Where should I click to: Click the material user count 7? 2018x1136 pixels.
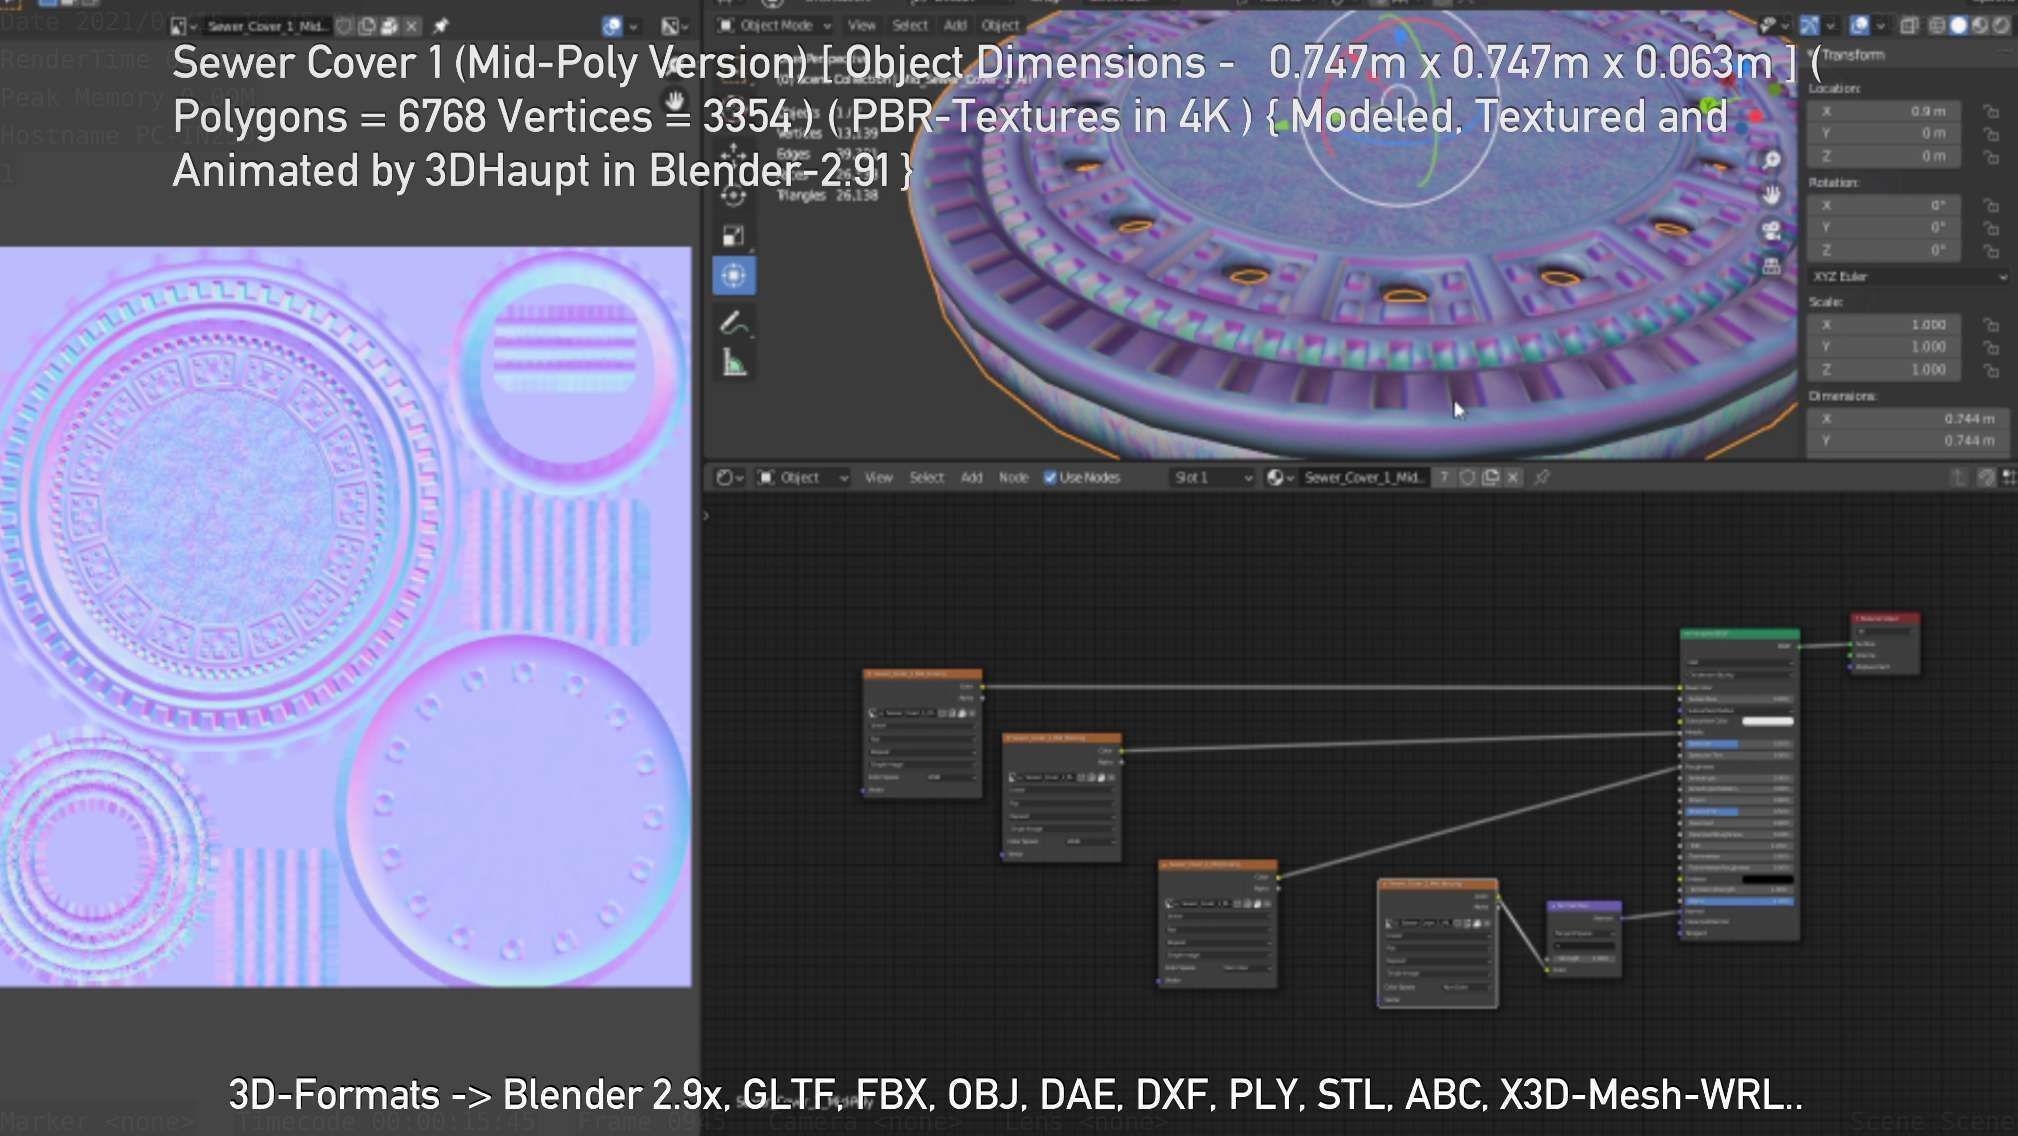[x=1444, y=478]
